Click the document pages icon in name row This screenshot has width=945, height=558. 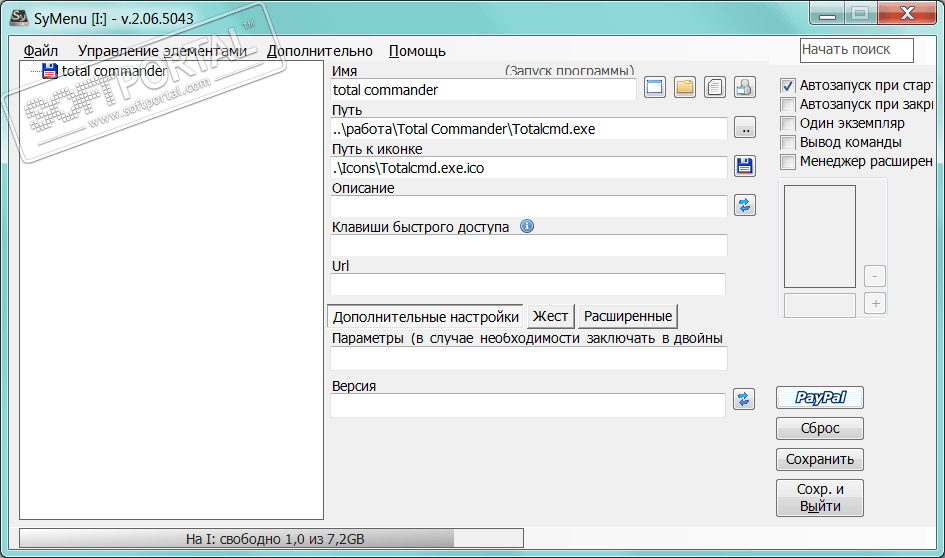[715, 87]
